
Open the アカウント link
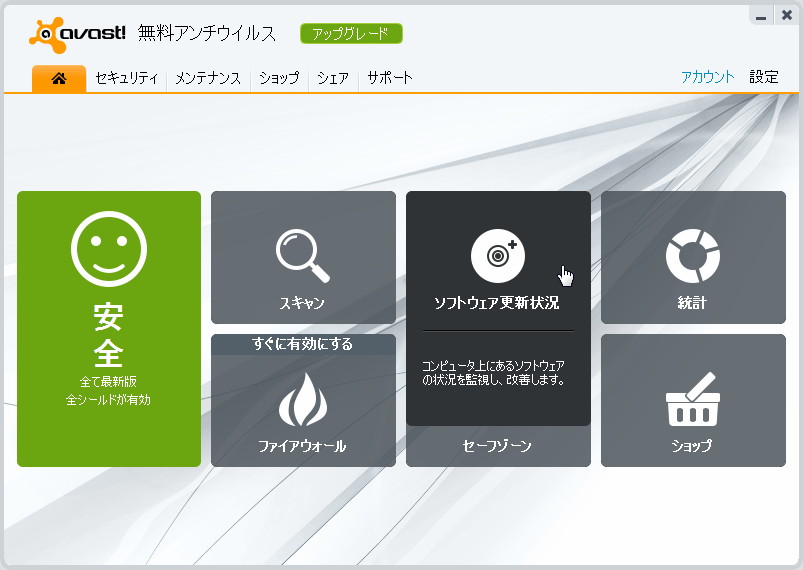[x=707, y=77]
